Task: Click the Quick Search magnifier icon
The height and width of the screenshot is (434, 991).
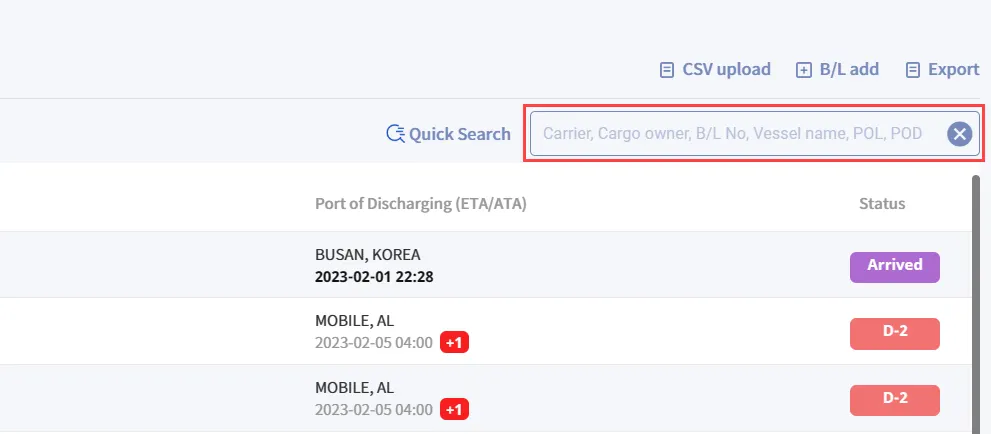Action: click(x=396, y=134)
